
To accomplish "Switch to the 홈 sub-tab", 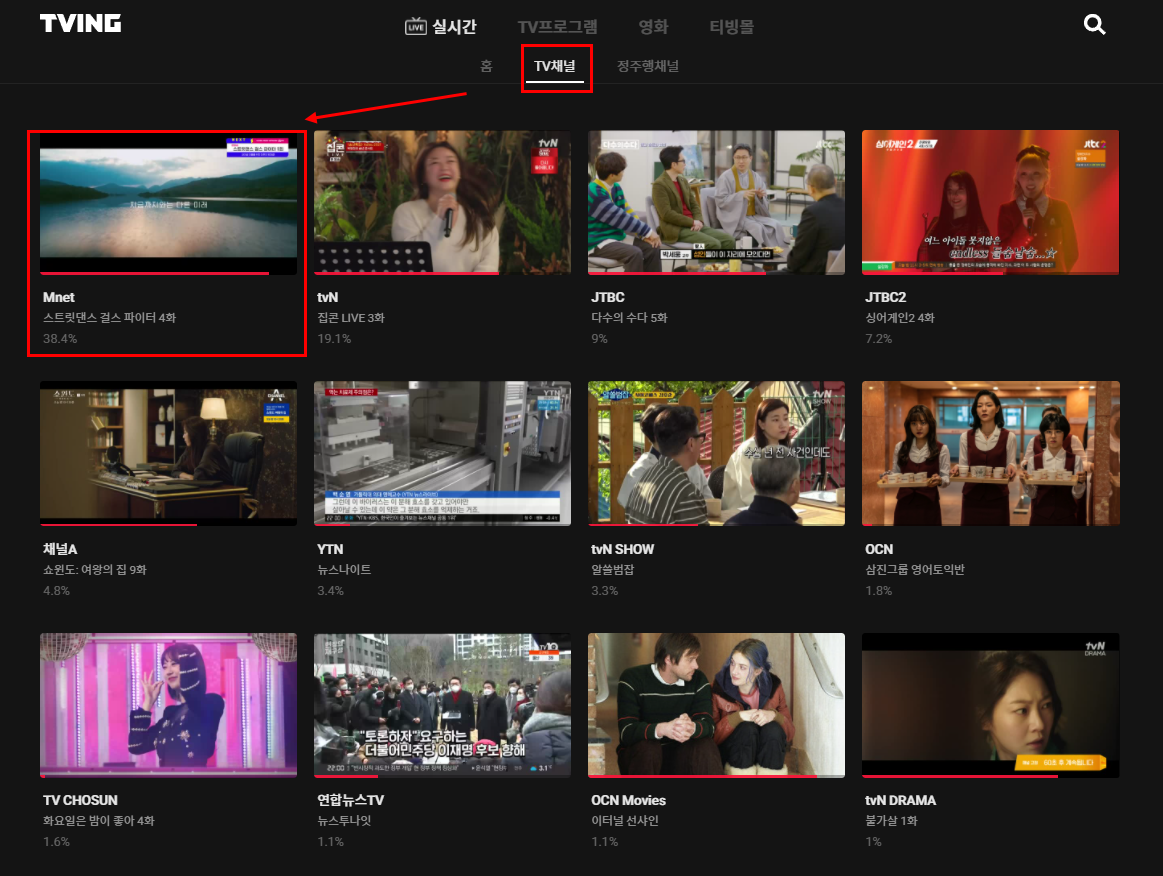I will [x=487, y=66].
